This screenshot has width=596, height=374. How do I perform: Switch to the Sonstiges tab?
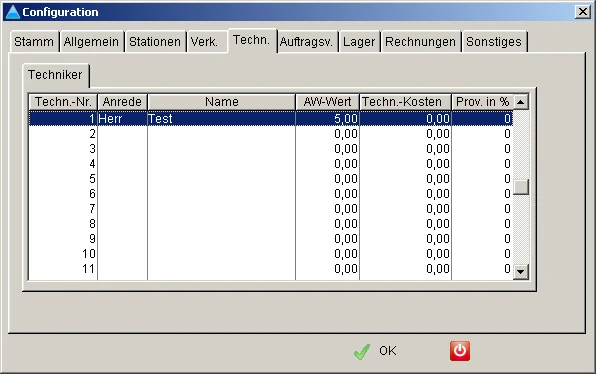tap(494, 41)
